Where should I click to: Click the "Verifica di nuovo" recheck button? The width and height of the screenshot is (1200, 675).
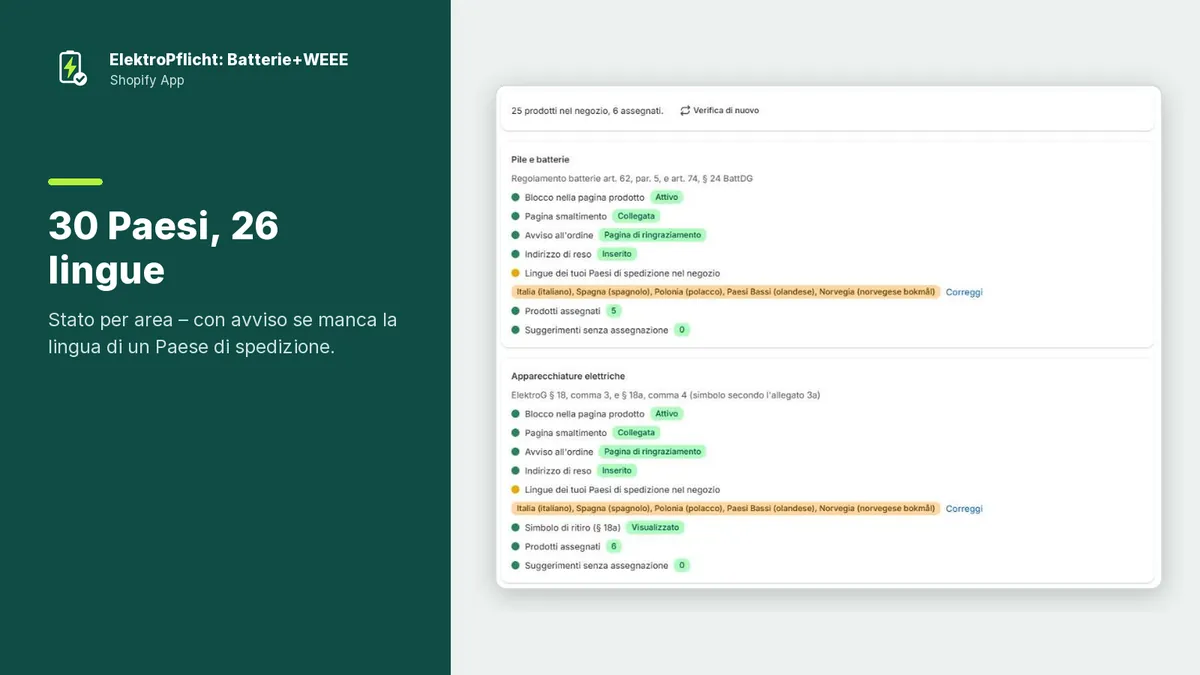(x=719, y=110)
